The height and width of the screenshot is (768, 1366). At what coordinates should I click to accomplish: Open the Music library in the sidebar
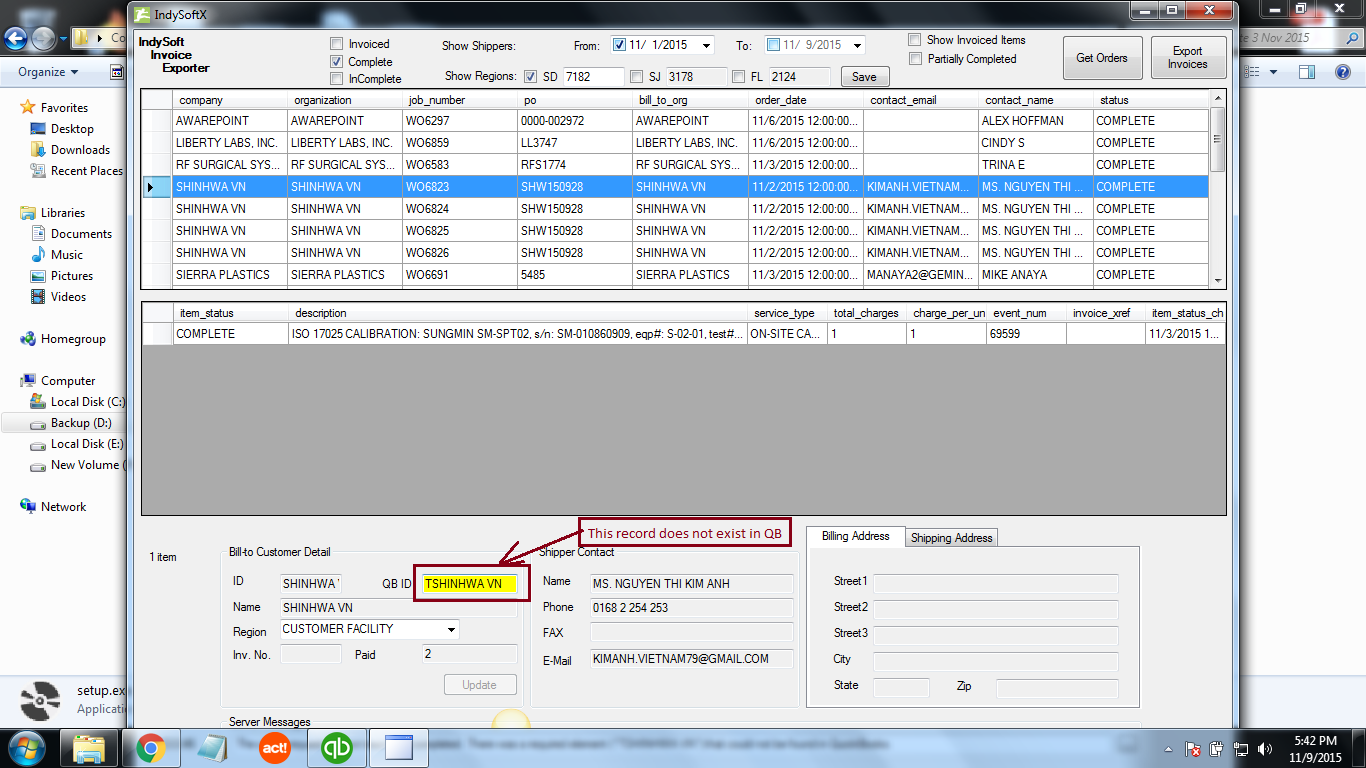tap(67, 255)
